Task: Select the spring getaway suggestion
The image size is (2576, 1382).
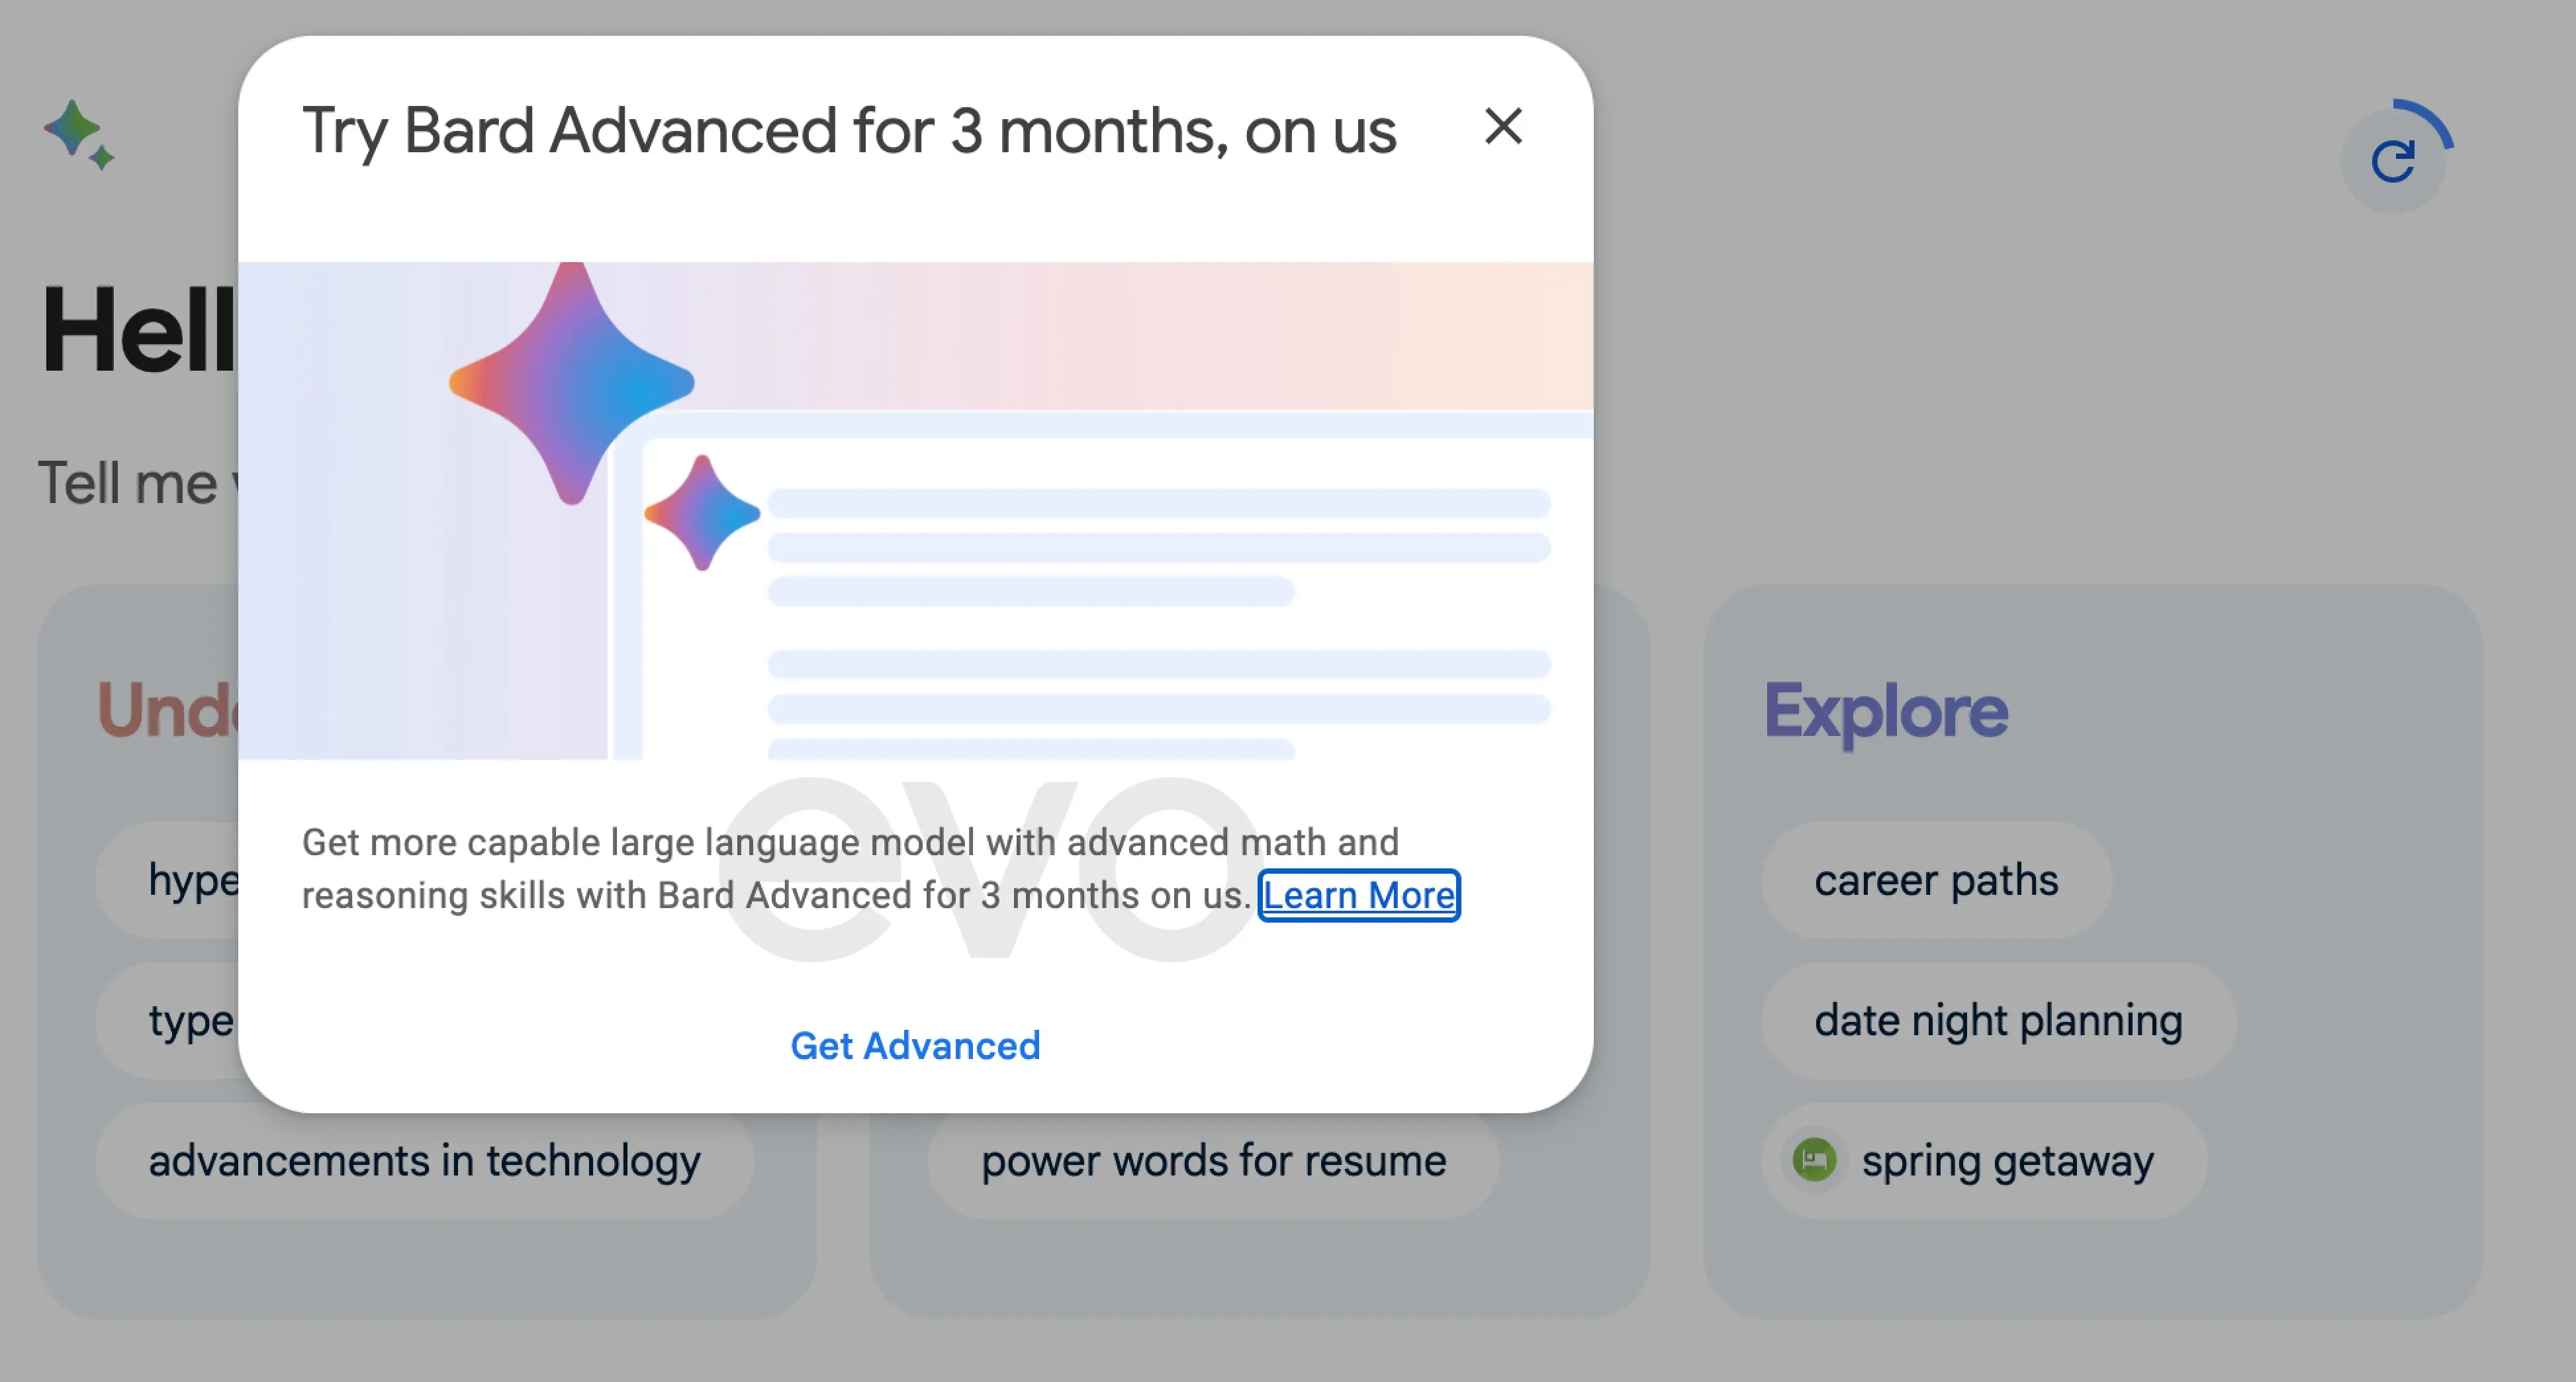Action: pyautogui.click(x=1984, y=1160)
